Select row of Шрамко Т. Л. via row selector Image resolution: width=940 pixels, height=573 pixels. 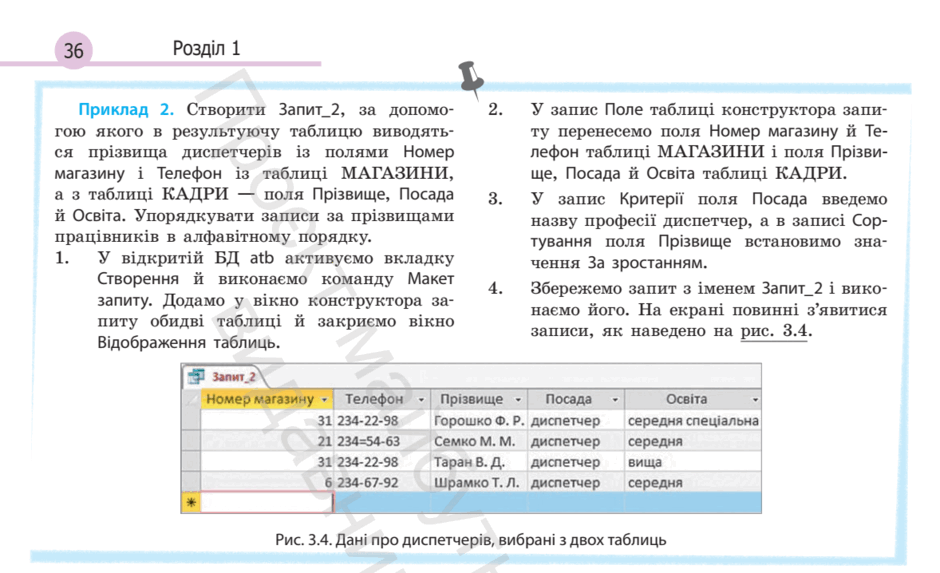tap(191, 482)
